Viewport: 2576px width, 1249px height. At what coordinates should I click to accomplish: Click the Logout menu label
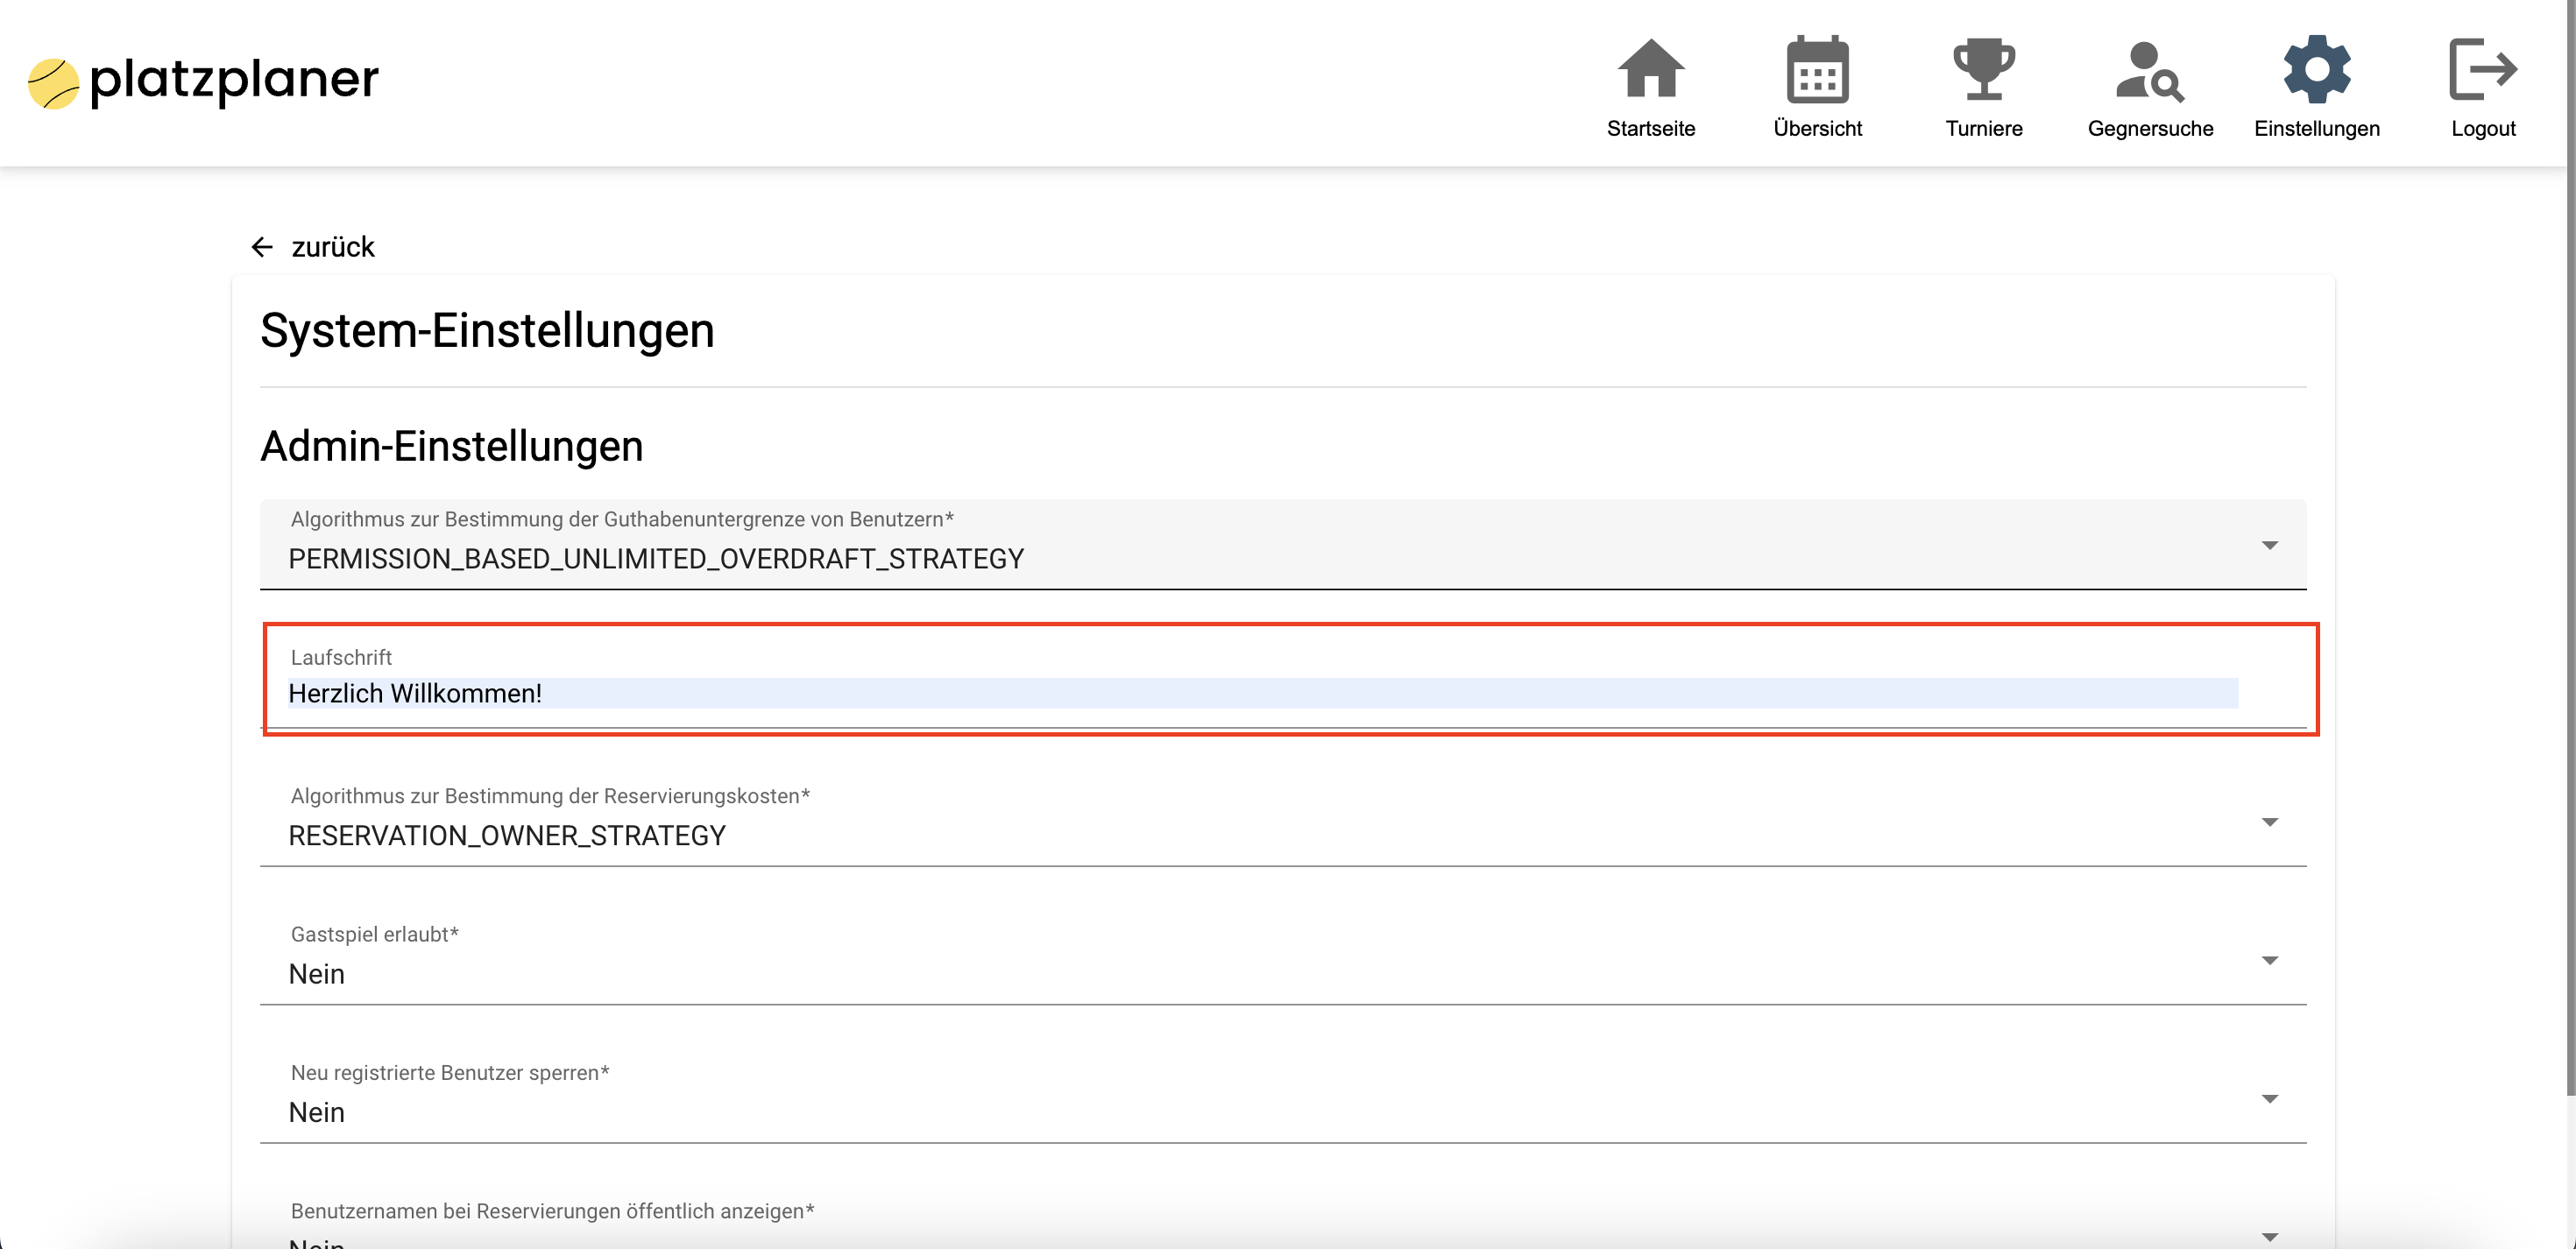click(2483, 128)
